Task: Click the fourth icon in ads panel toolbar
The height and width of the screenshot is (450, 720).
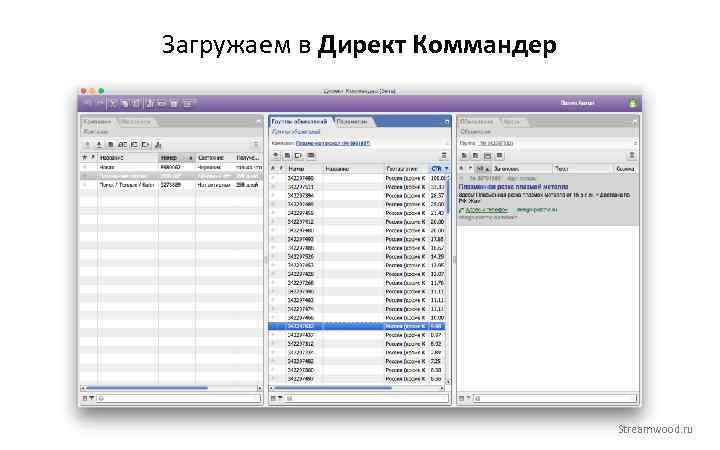Action: point(500,156)
